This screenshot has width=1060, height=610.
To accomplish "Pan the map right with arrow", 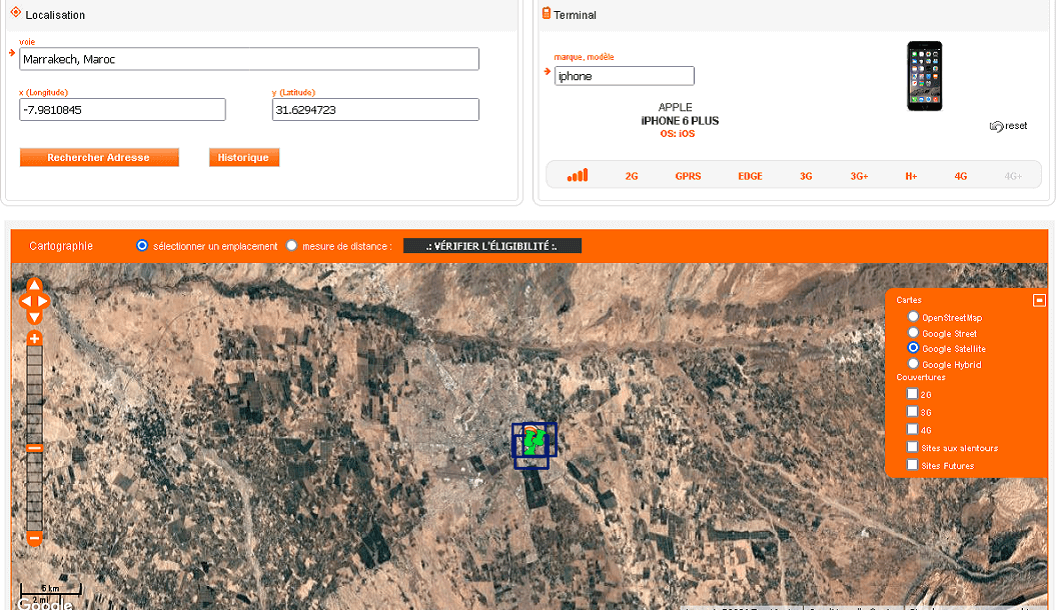I will coord(44,301).
